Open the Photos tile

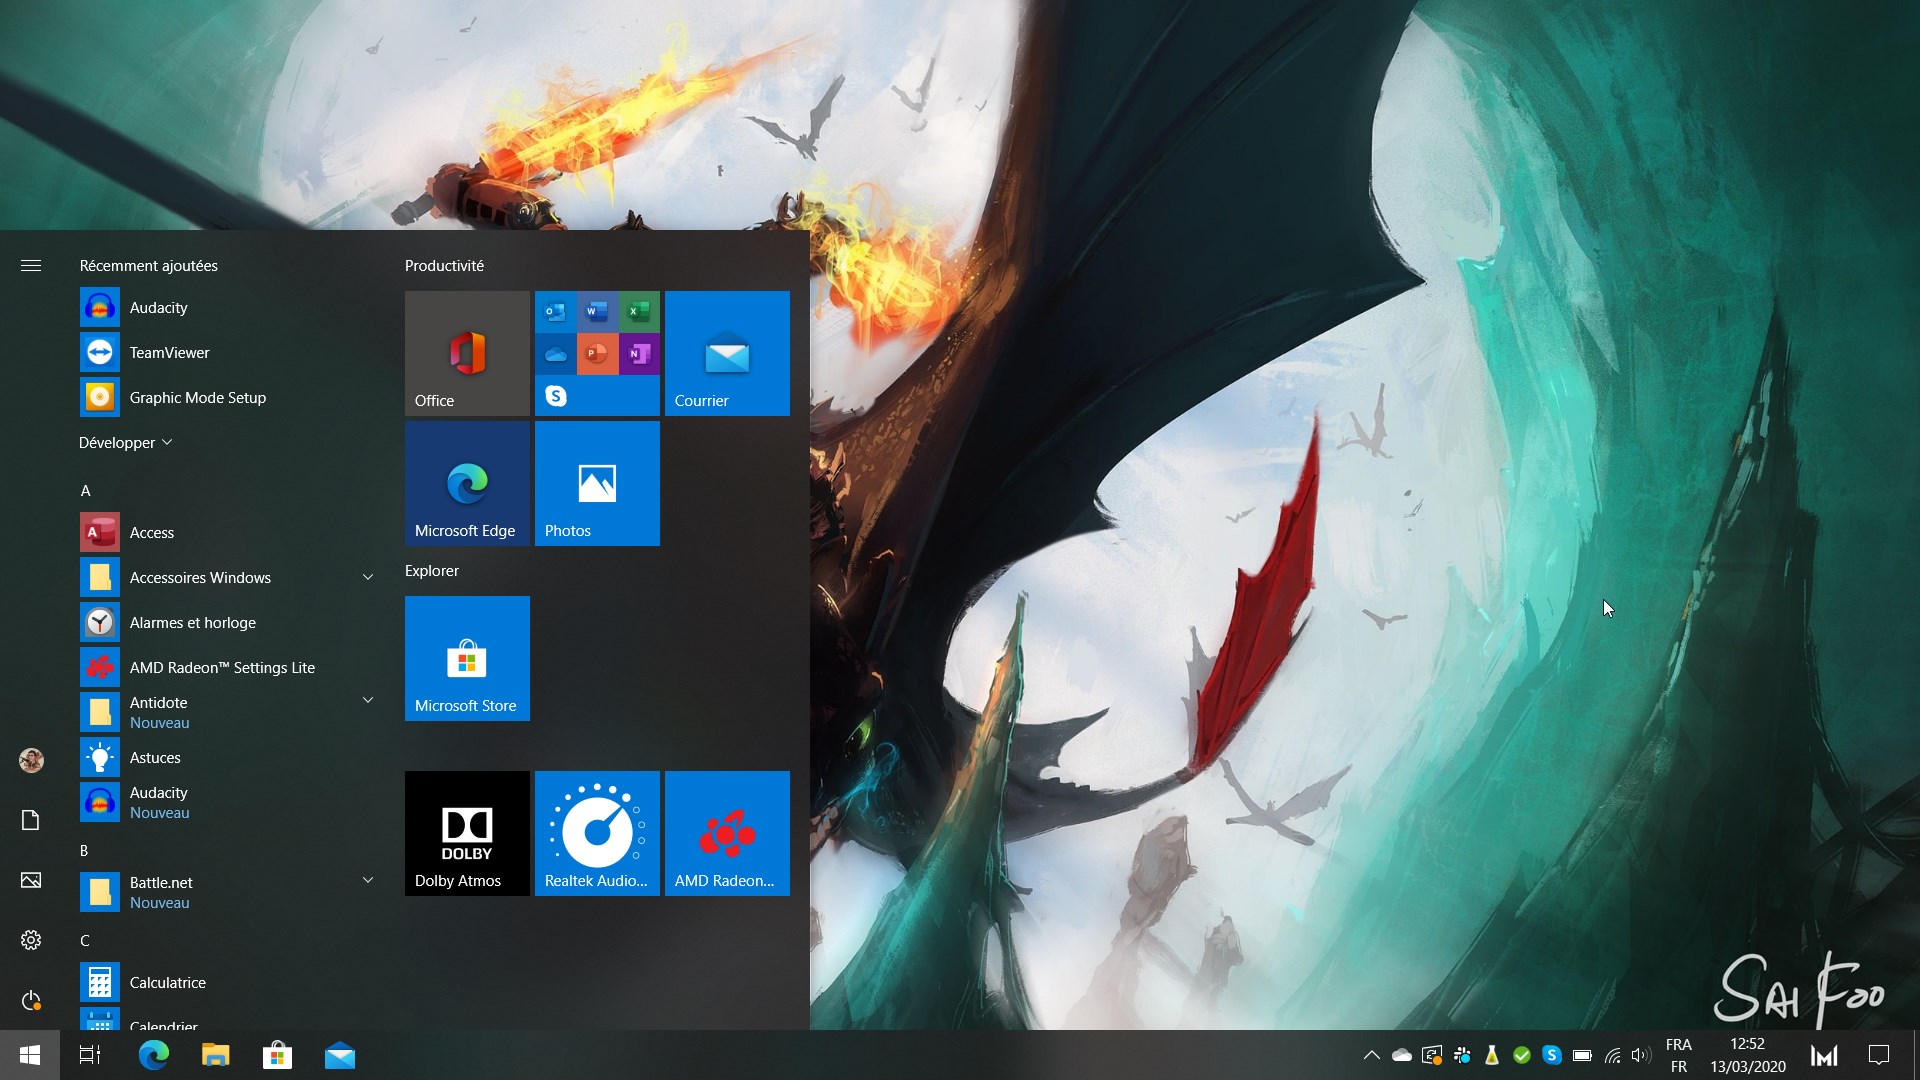[597, 483]
